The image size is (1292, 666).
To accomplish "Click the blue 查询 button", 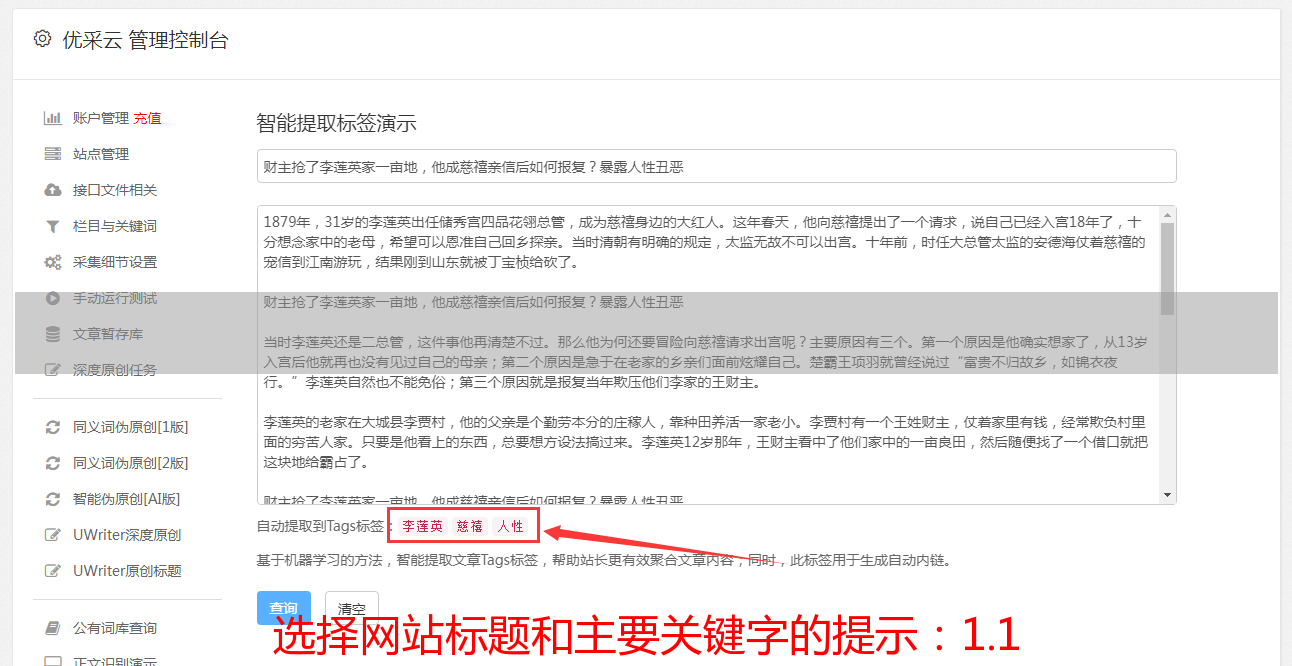I will click(x=284, y=608).
